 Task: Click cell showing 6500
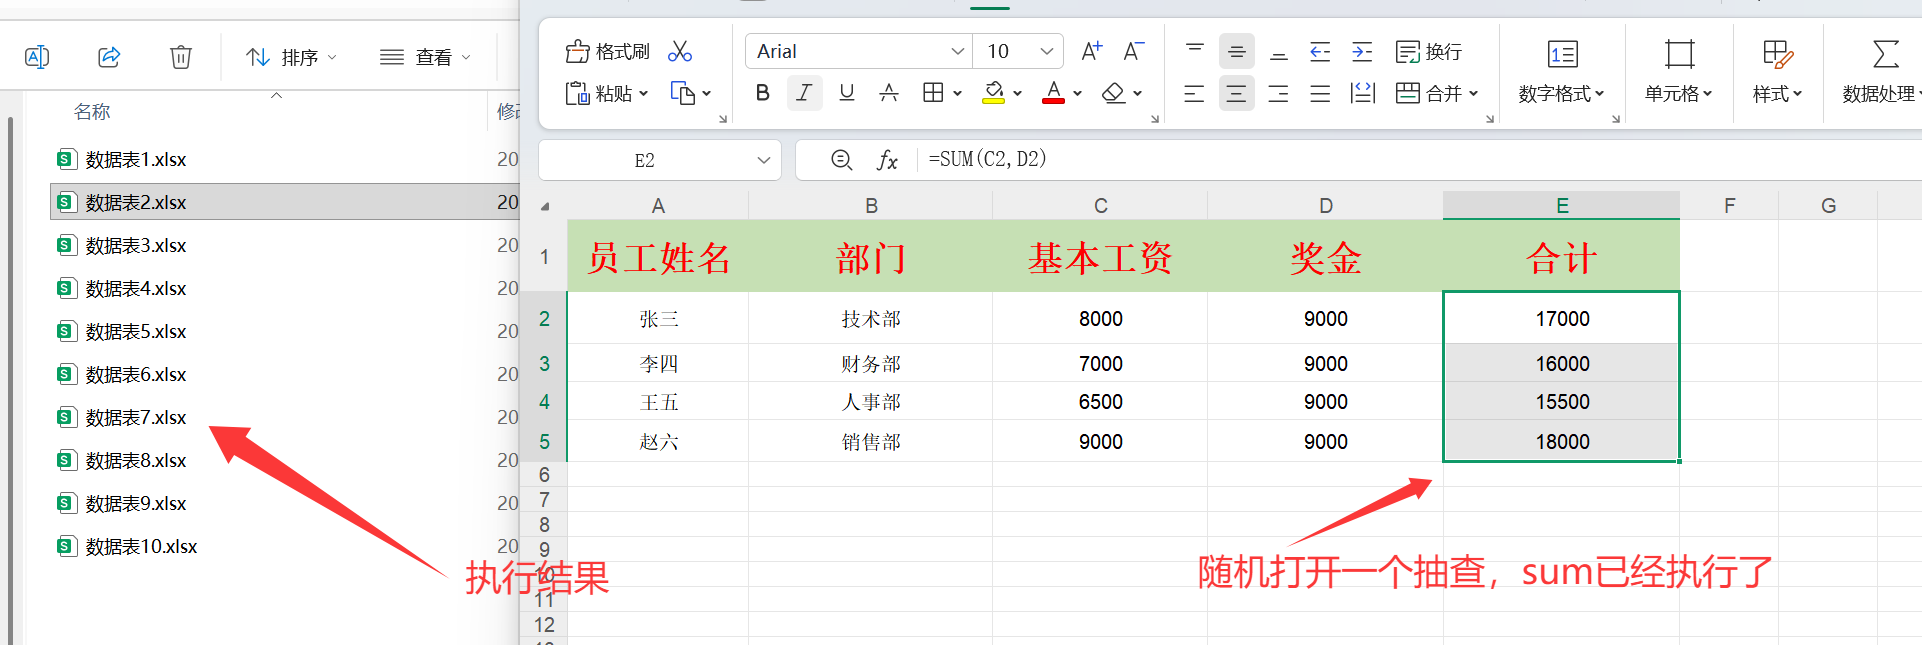(x=1100, y=401)
